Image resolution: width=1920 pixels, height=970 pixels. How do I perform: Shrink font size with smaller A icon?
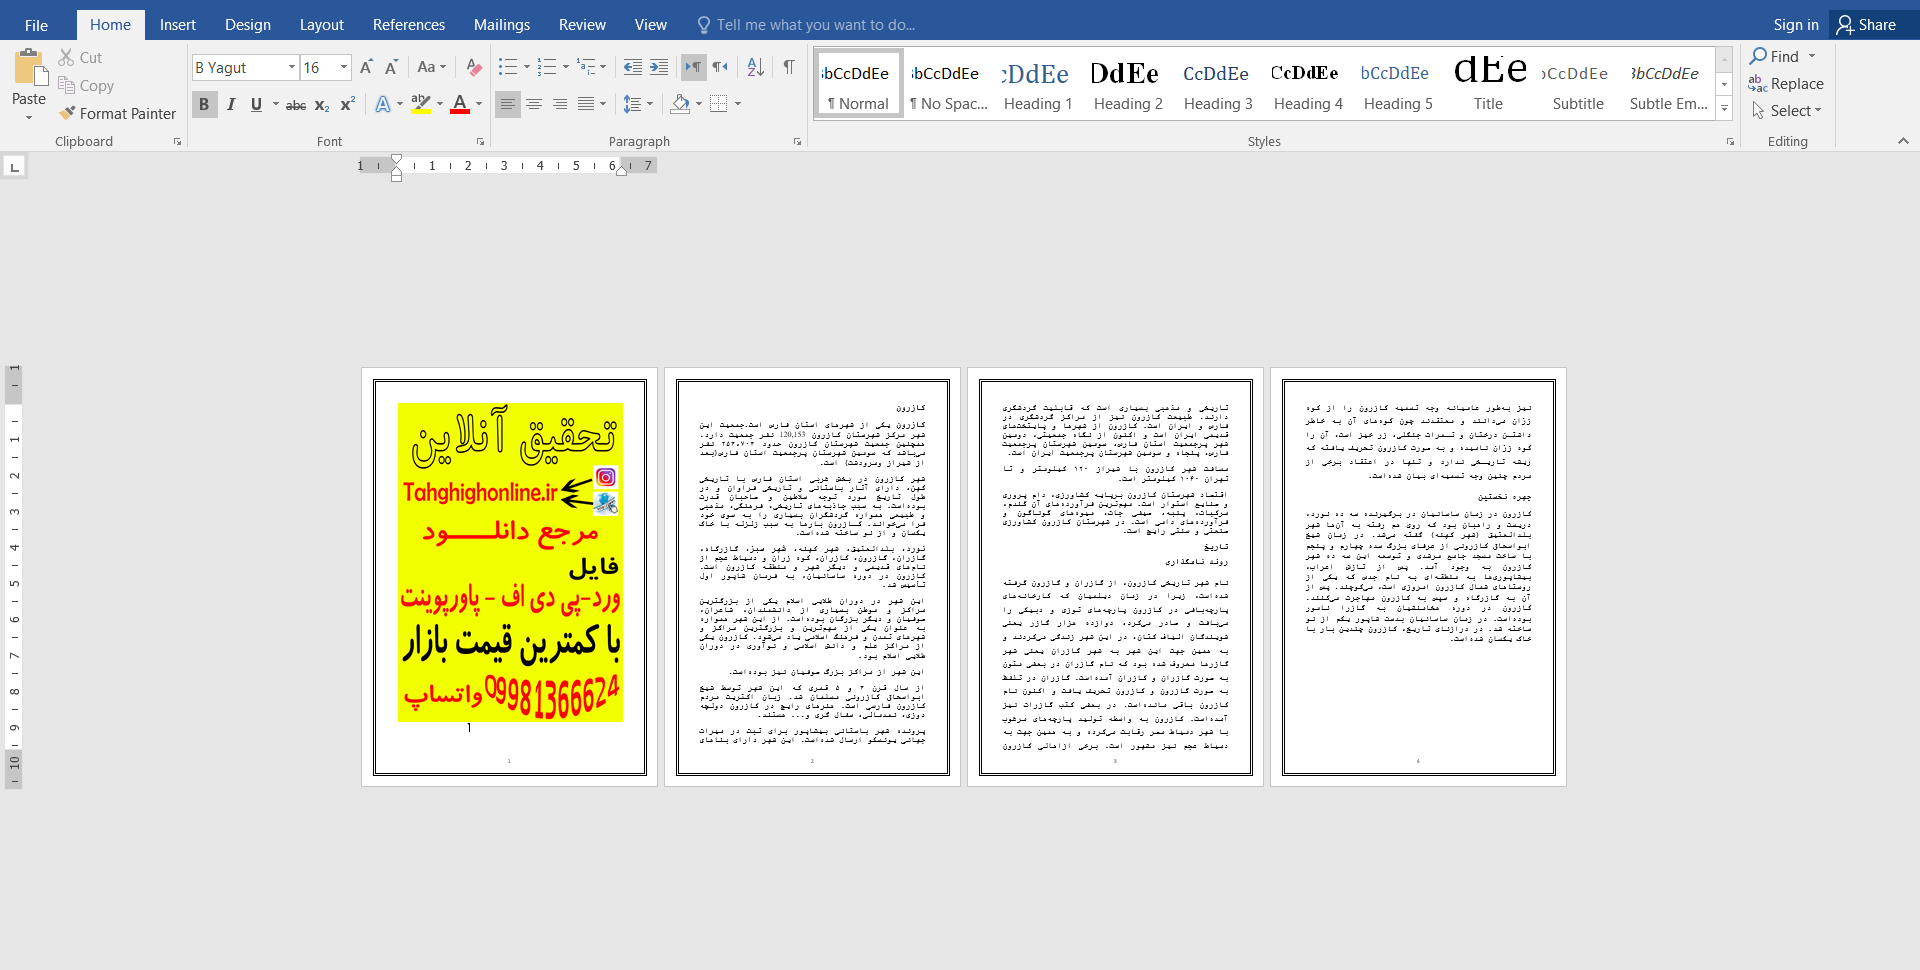click(391, 67)
